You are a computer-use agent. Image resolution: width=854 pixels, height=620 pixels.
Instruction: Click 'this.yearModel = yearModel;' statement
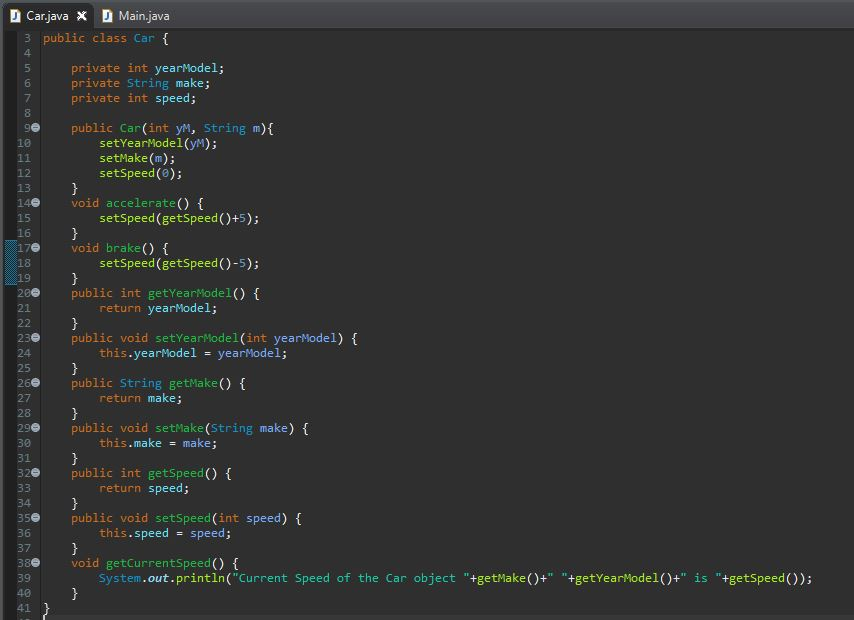tap(193, 353)
